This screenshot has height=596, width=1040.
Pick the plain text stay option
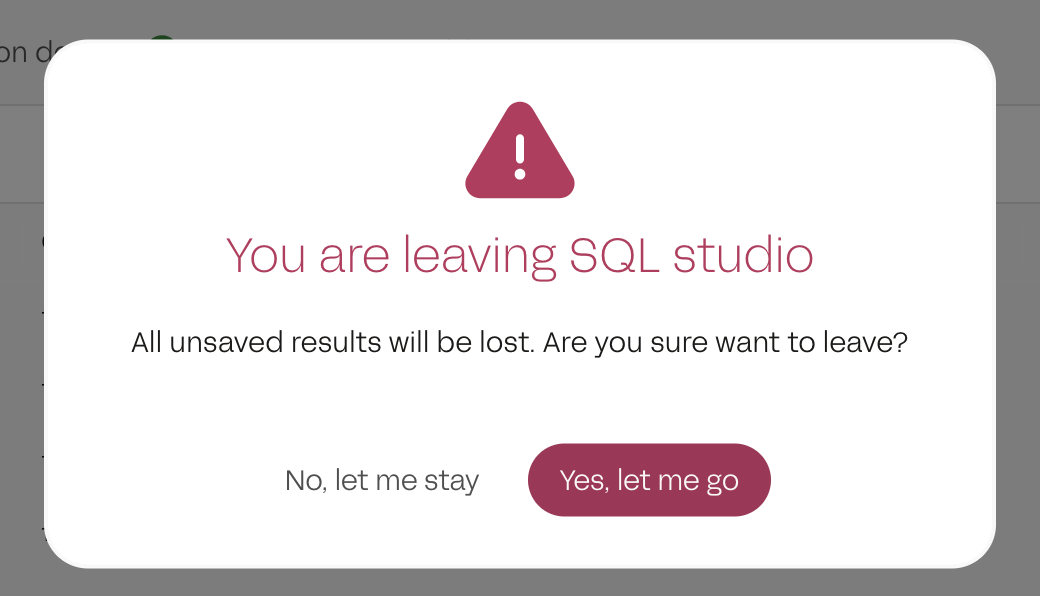tap(382, 480)
